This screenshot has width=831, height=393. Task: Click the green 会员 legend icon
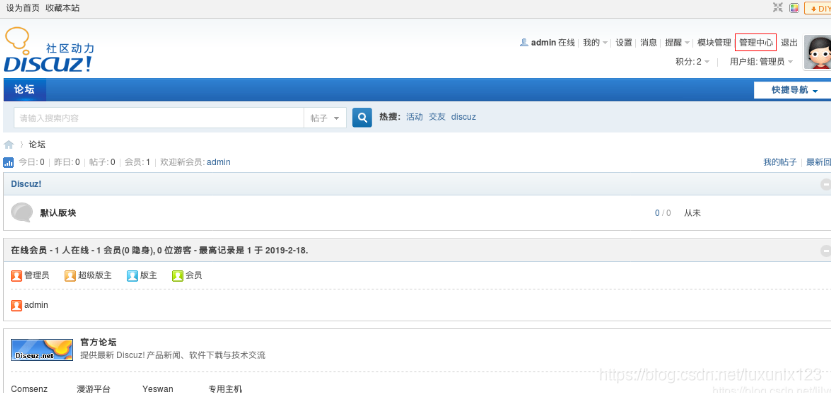point(177,275)
